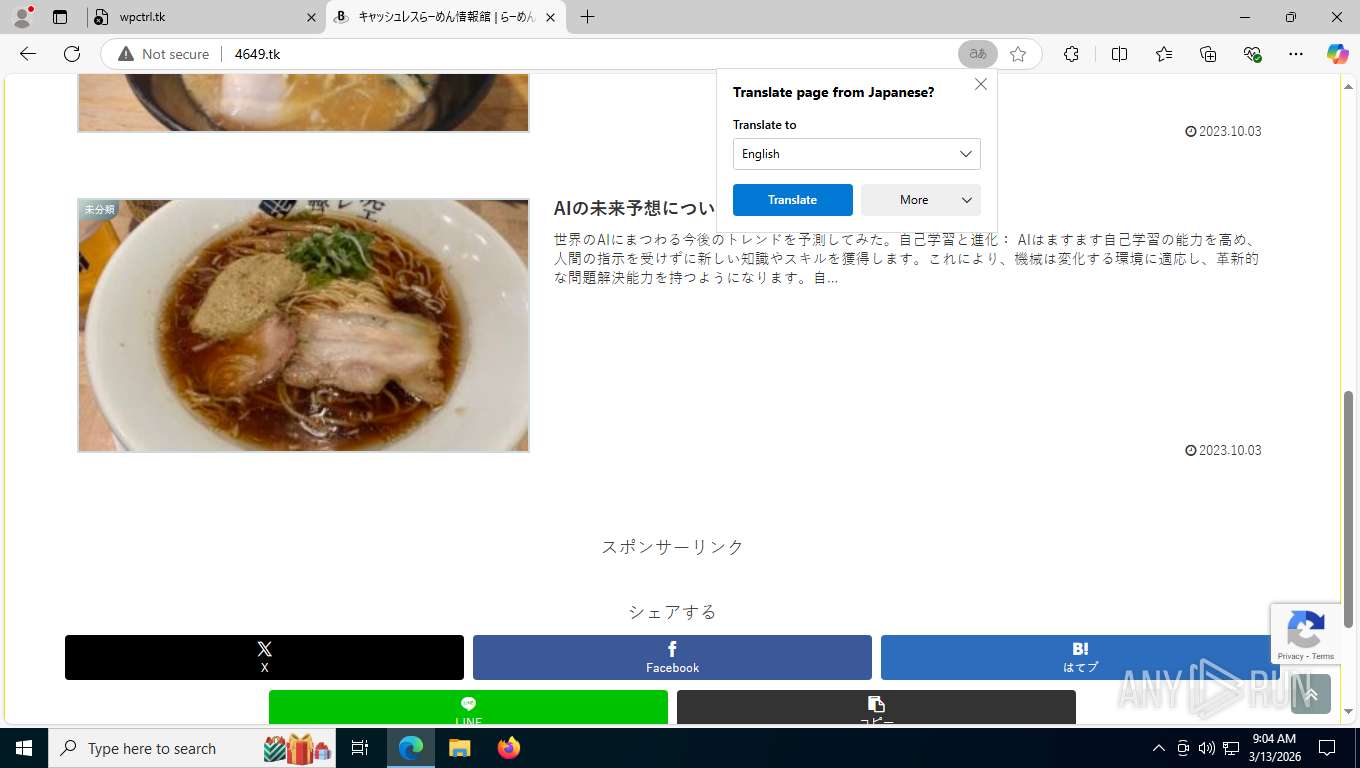The height and width of the screenshot is (768, 1360).
Task: Click the browser back arrow
Action: pos(28,54)
